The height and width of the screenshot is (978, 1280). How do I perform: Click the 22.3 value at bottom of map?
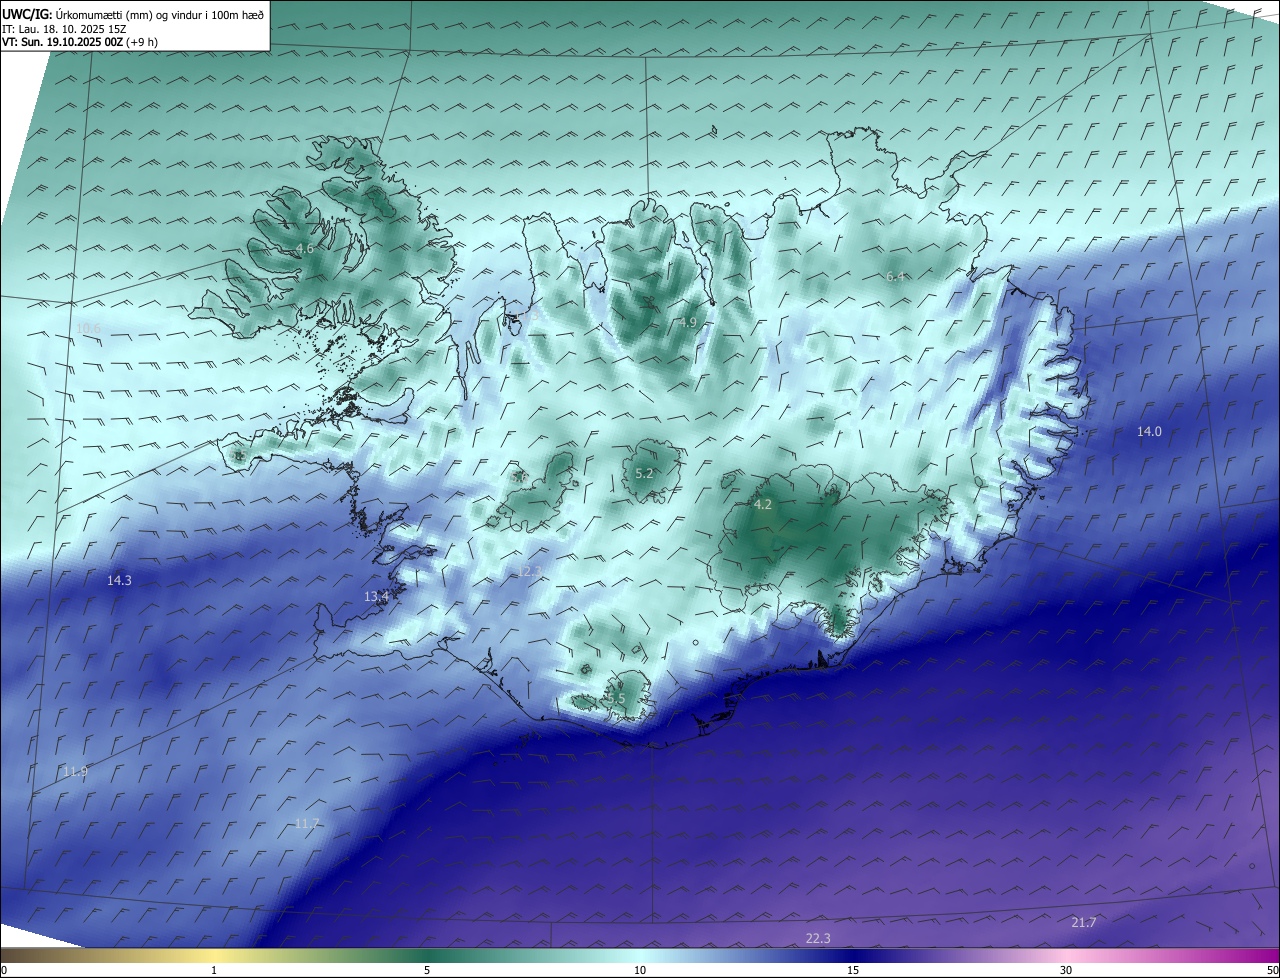[x=818, y=937]
